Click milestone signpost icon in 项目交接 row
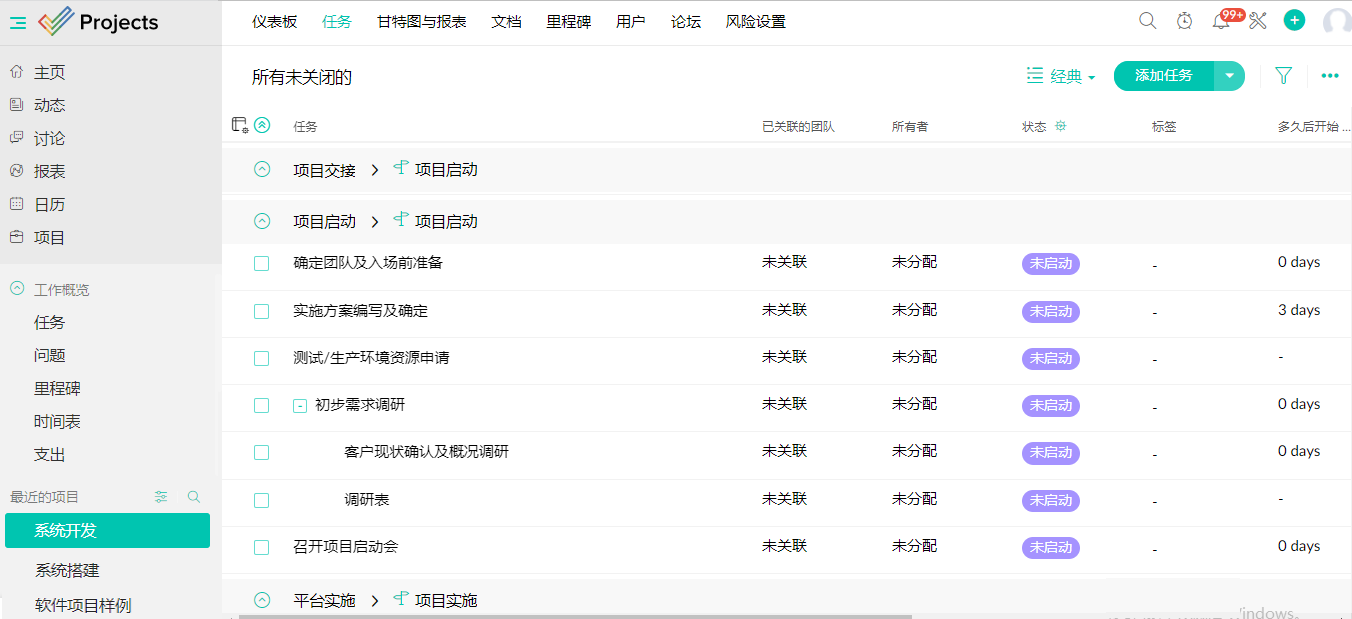 pyautogui.click(x=401, y=168)
